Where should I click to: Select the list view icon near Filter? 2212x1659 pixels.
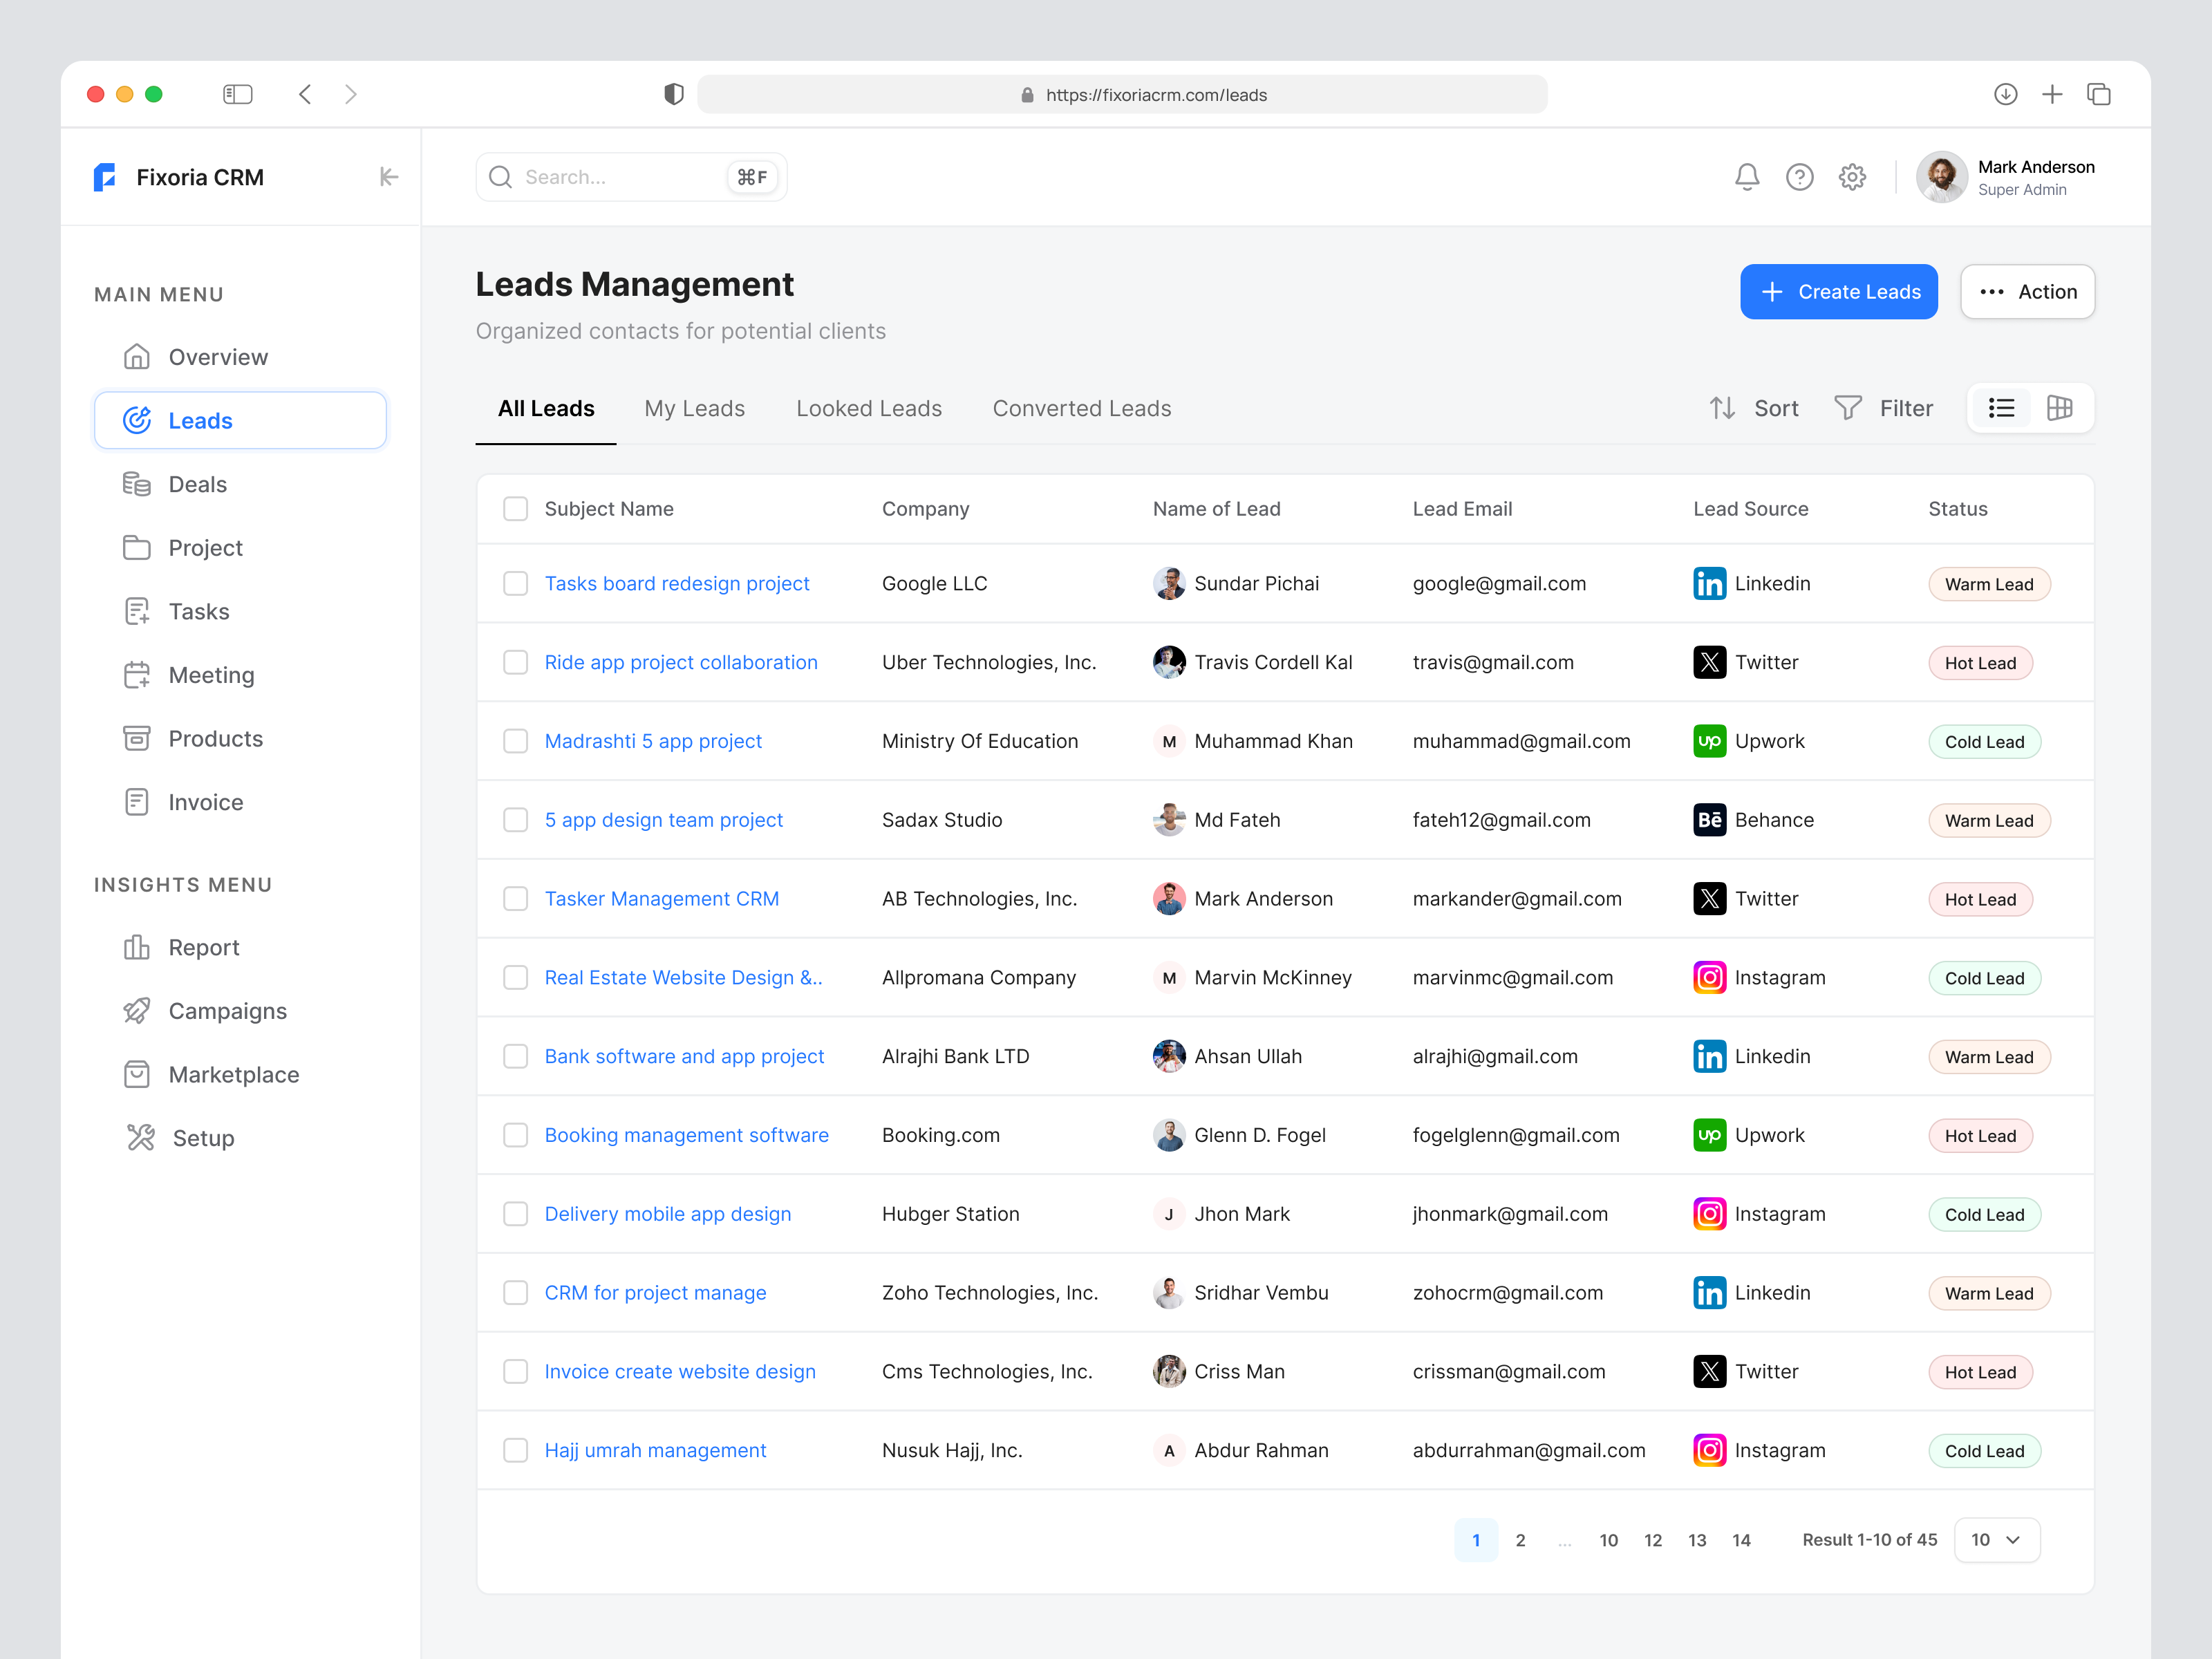(x=2000, y=408)
